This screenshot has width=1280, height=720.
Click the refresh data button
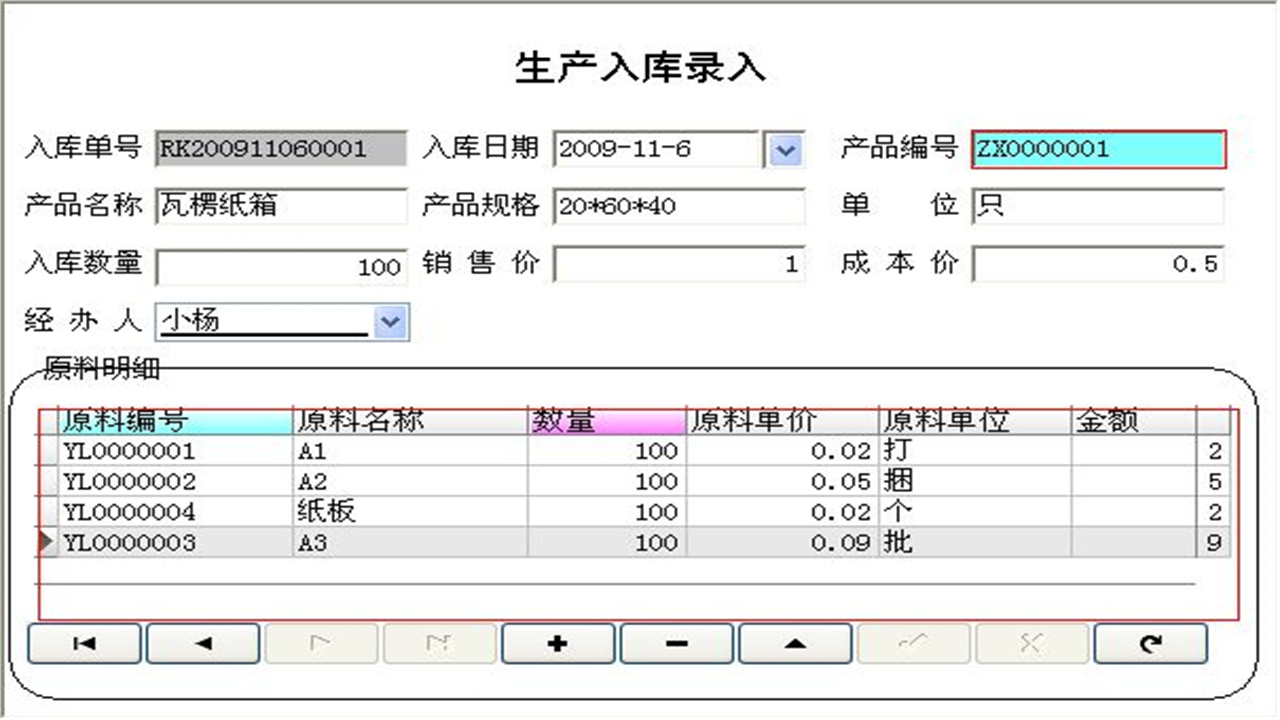pos(1150,643)
